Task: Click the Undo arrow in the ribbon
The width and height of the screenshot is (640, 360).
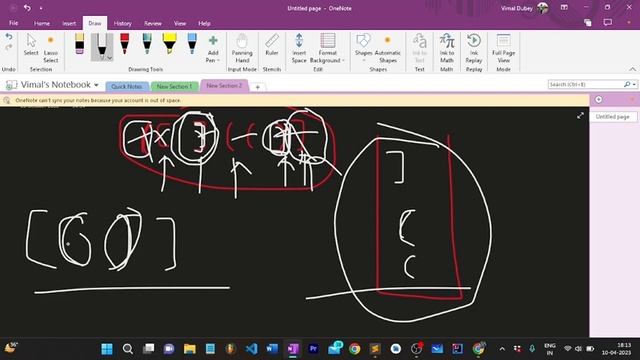Action: 9,37
